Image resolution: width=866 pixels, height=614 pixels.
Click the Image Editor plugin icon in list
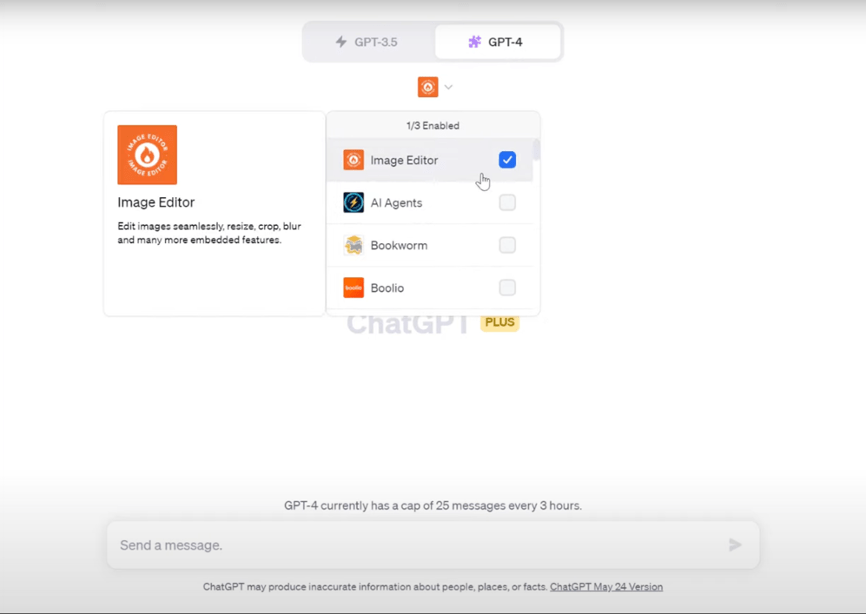click(353, 160)
